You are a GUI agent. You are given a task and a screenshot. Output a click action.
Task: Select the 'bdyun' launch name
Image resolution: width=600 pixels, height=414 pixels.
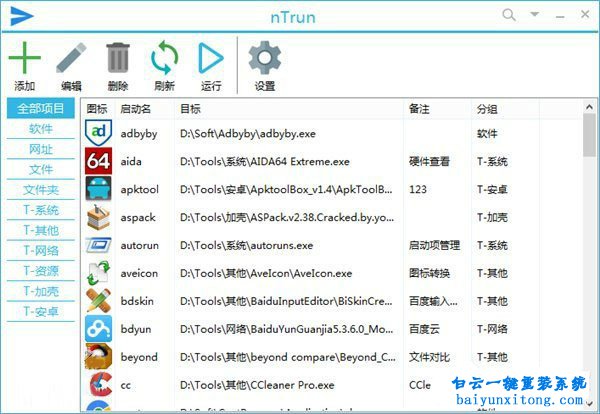[135, 329]
